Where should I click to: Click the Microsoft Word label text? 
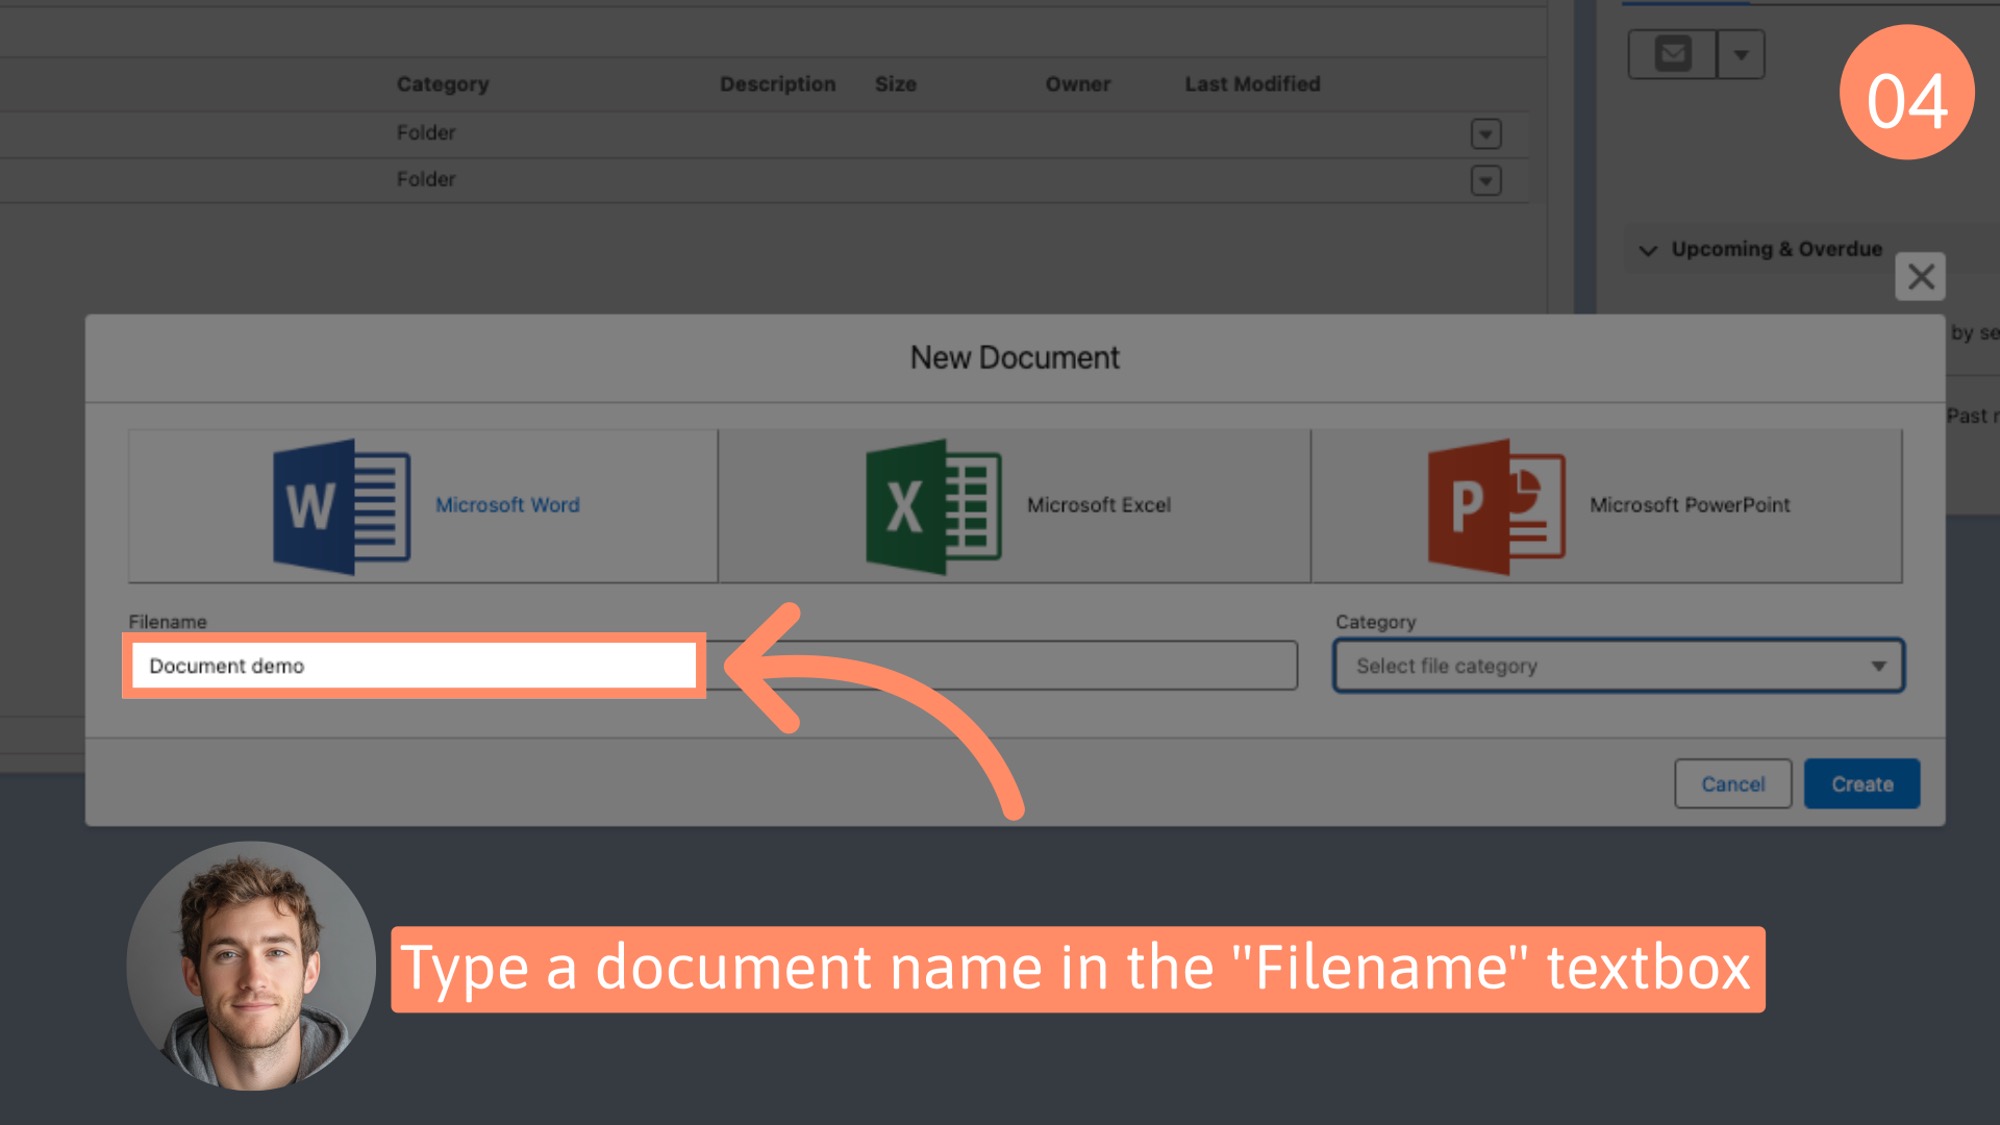point(508,505)
